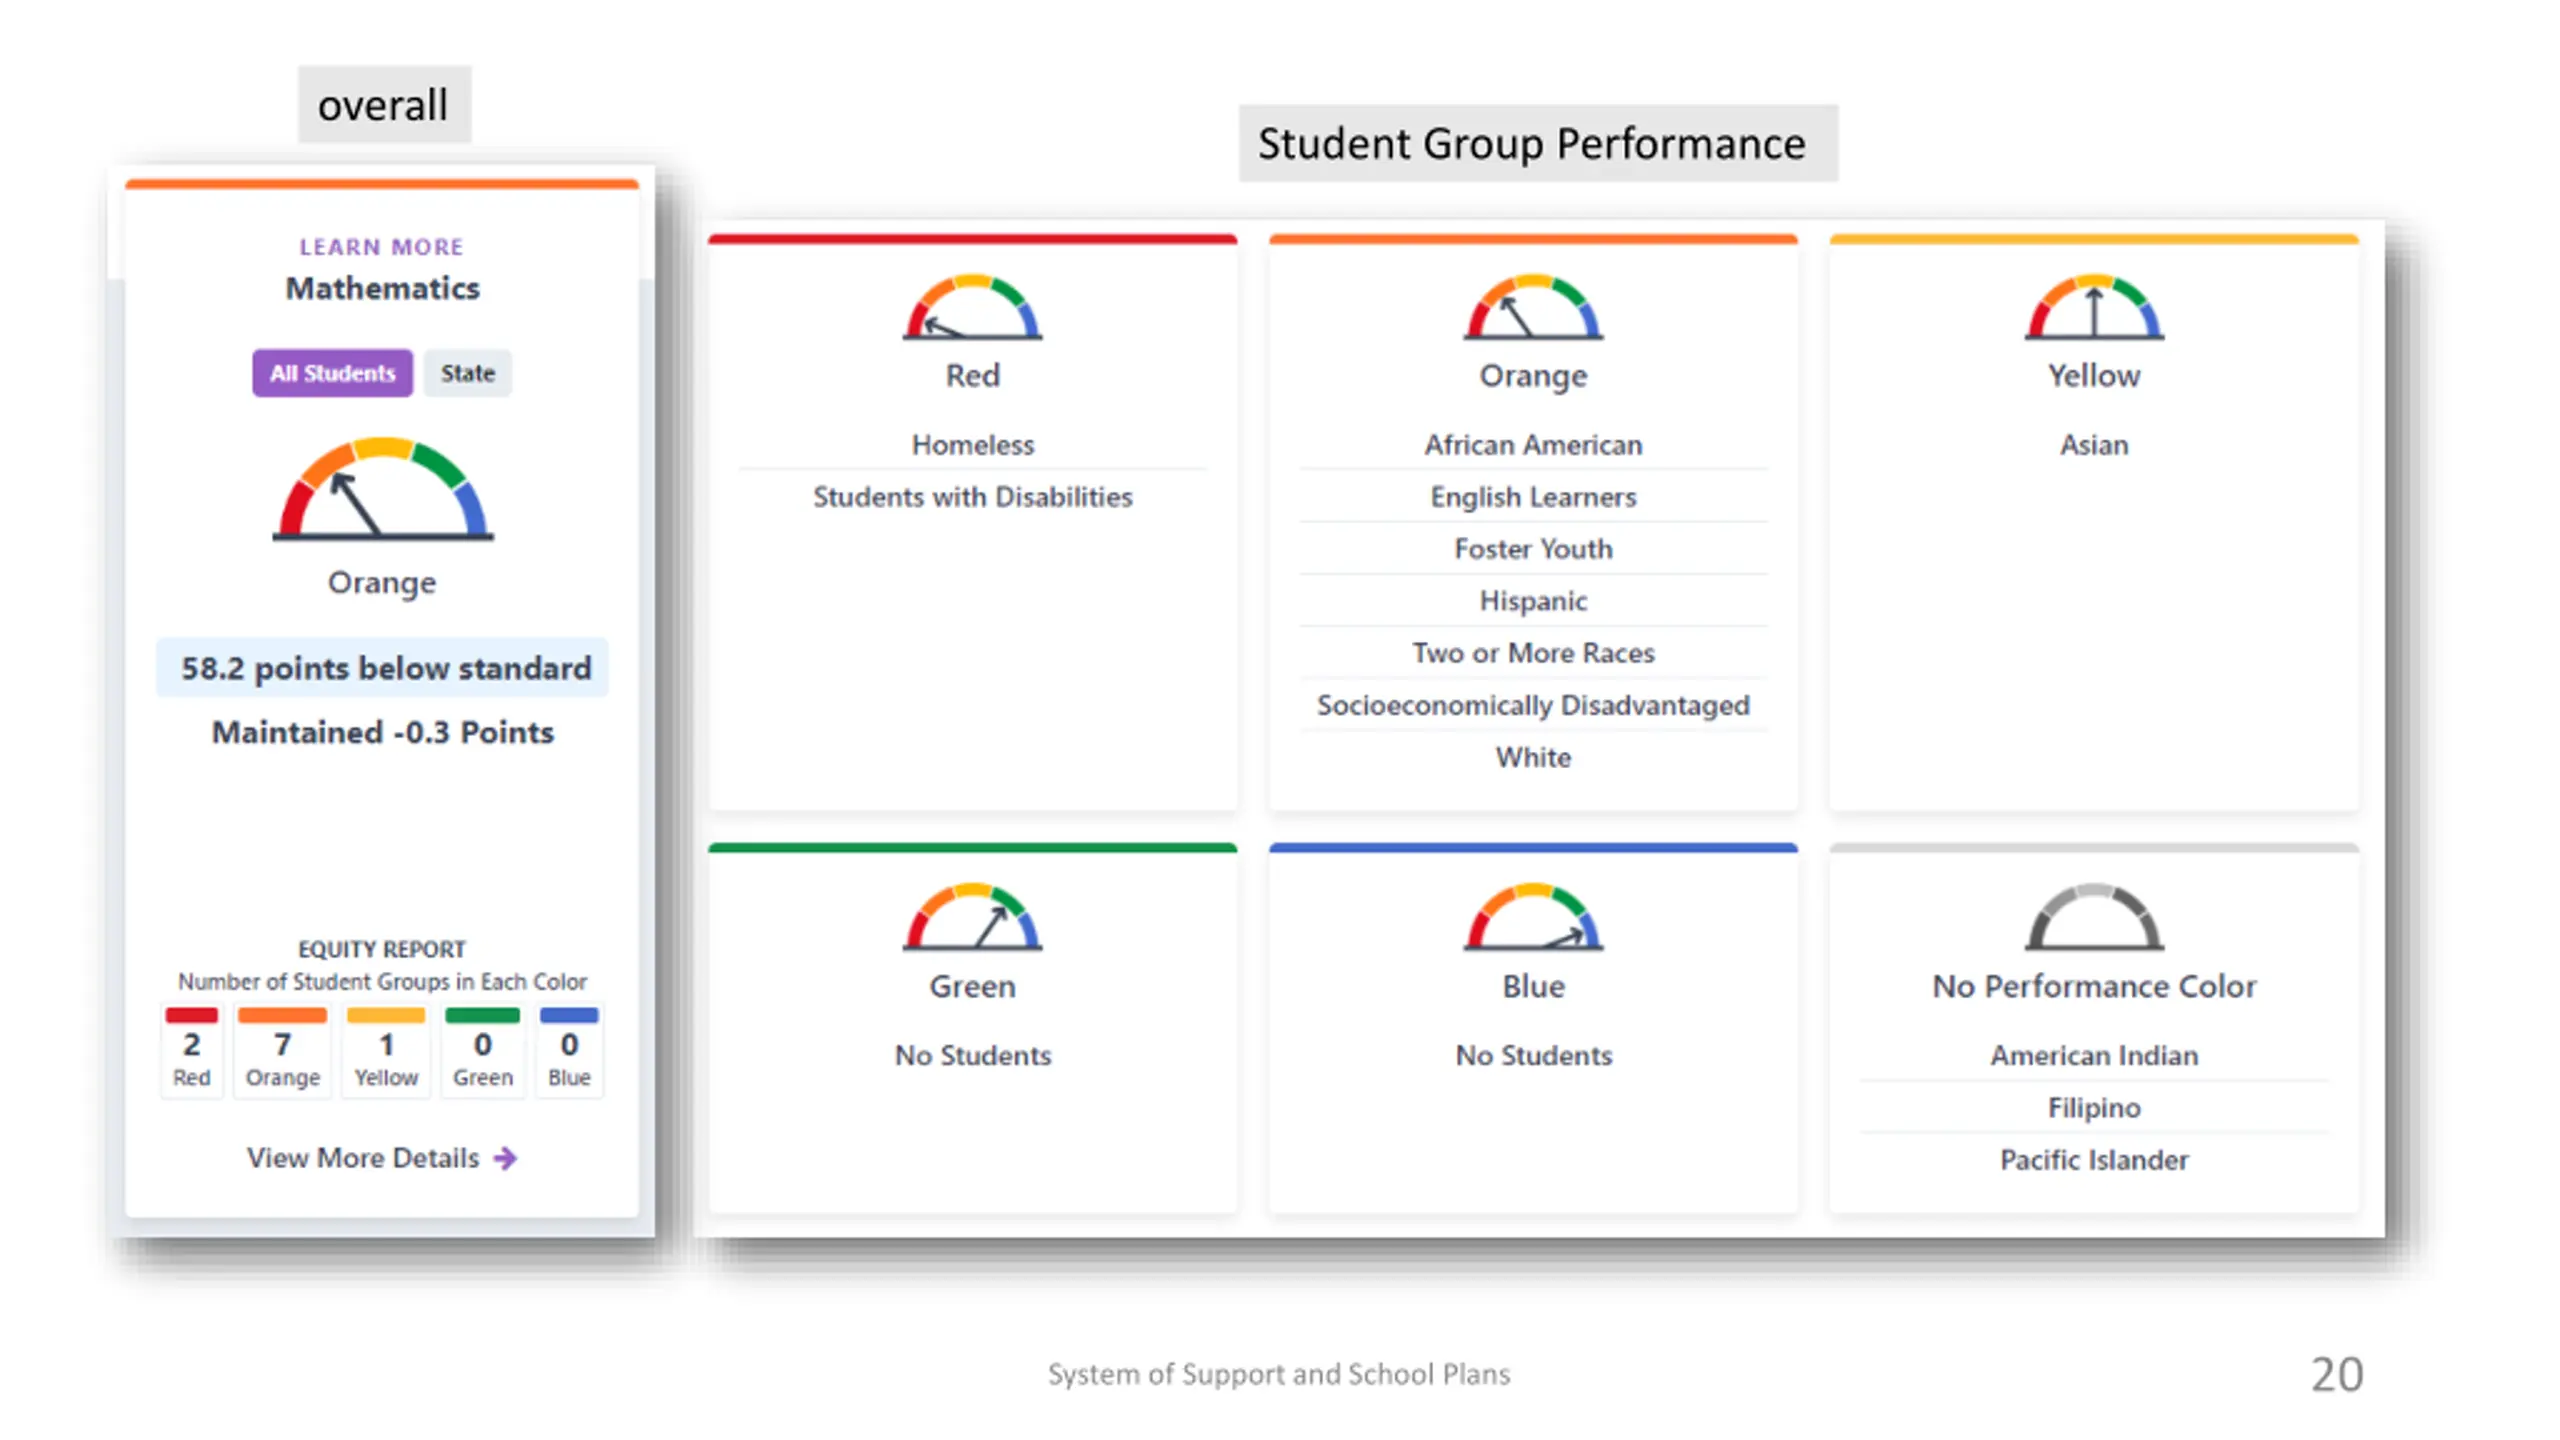Image resolution: width=2560 pixels, height=1440 pixels.
Task: Select Students with Disabilities group
Action: tap(972, 497)
